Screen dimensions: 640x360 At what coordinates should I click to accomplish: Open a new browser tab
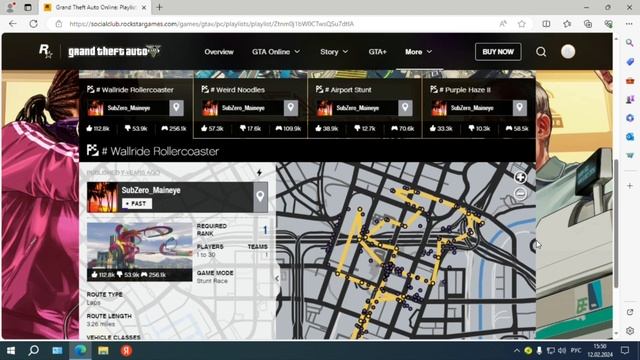coord(160,7)
